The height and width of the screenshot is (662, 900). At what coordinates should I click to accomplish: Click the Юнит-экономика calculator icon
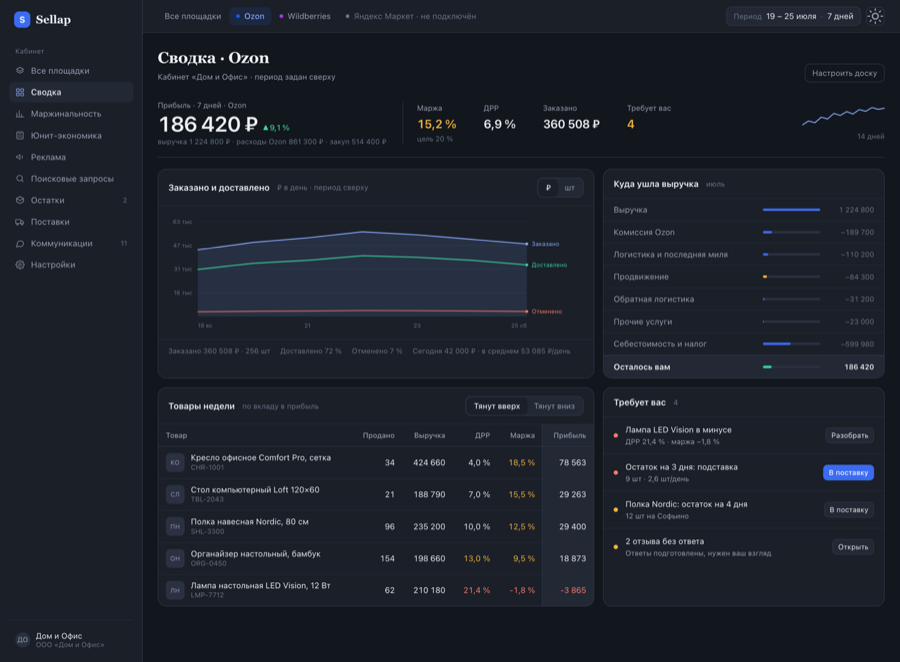[x=20, y=136]
